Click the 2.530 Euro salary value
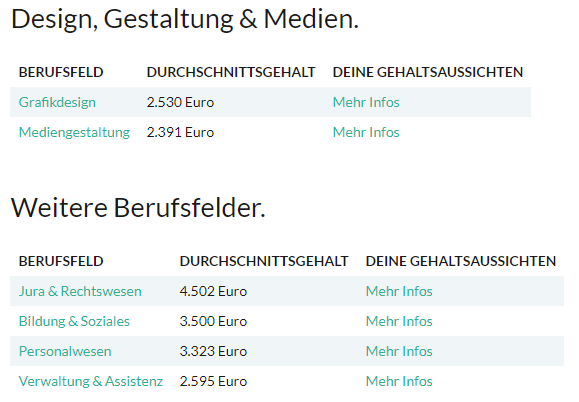 pyautogui.click(x=180, y=102)
